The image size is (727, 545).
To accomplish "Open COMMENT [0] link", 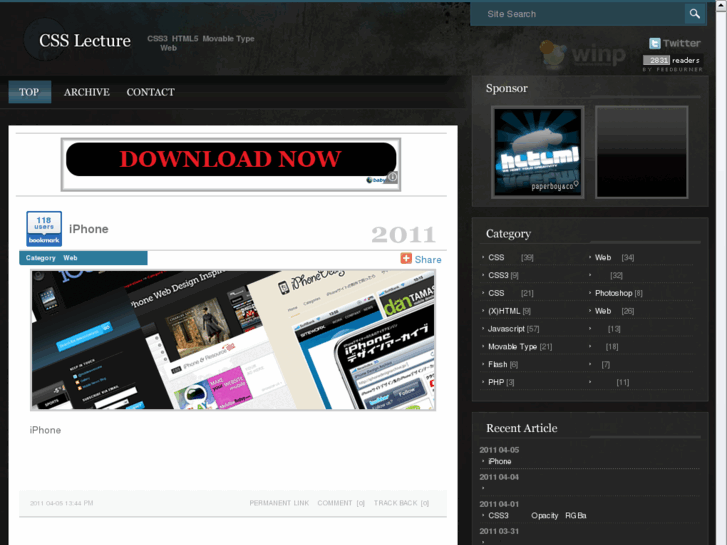I will (x=341, y=503).
